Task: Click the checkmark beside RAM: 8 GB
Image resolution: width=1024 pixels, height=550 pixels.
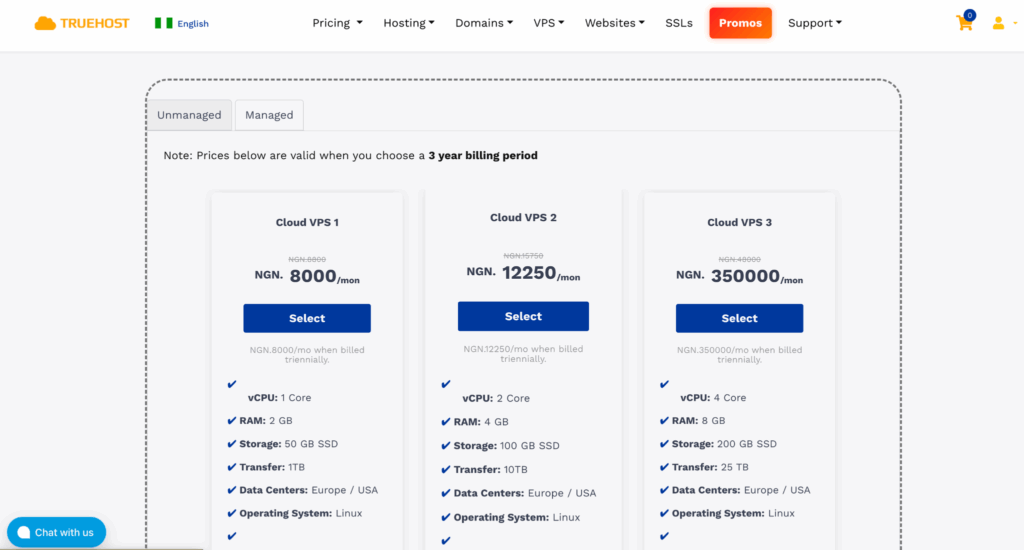Action: tap(664, 421)
